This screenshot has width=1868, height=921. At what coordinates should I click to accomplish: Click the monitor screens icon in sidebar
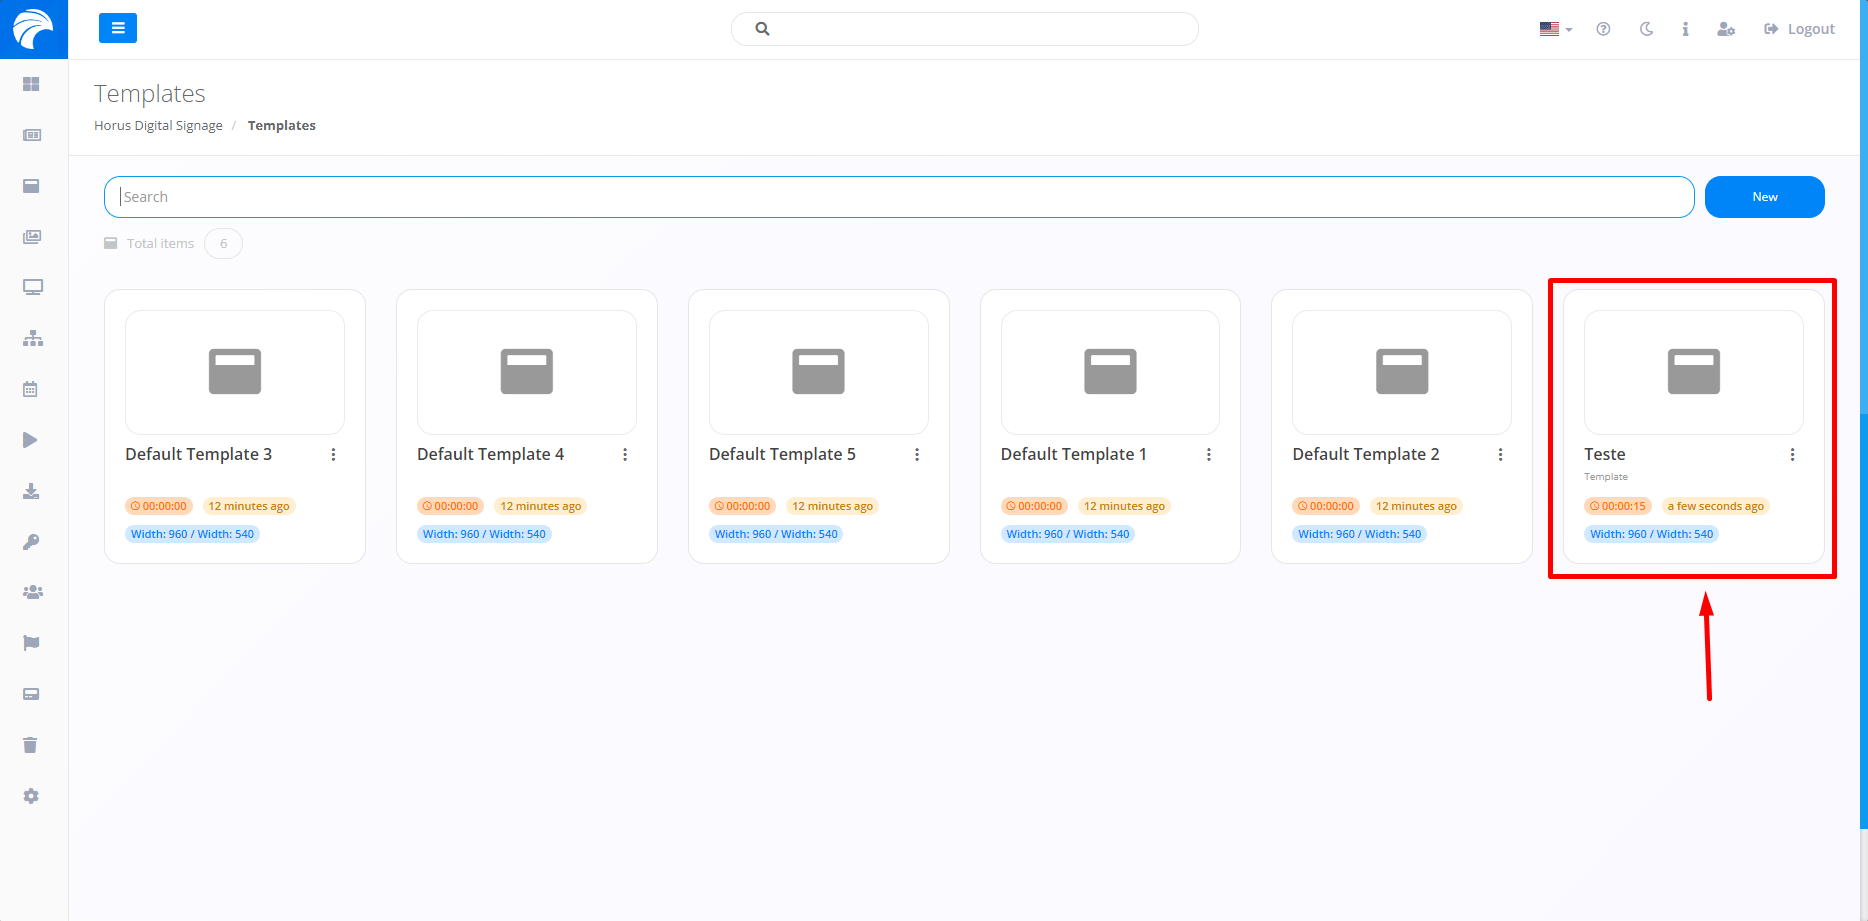pyautogui.click(x=33, y=288)
